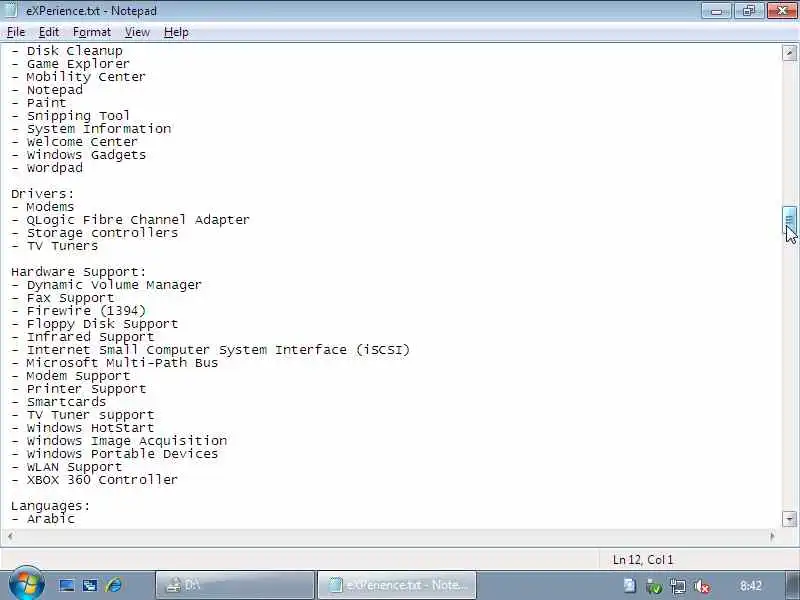Click the green shield tray icon
800x600 pixels.
pyautogui.click(x=654, y=586)
